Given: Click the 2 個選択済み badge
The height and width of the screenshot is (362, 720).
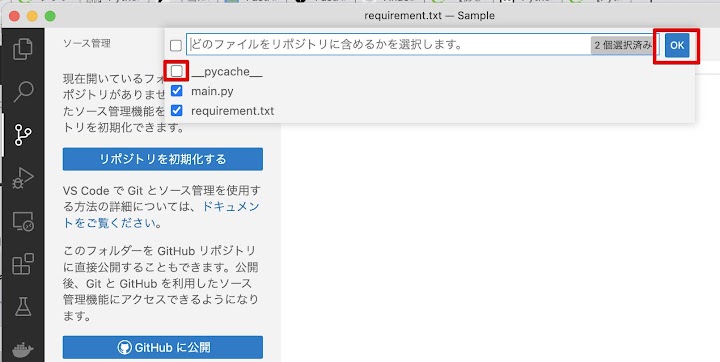Looking at the screenshot, I should coord(623,45).
